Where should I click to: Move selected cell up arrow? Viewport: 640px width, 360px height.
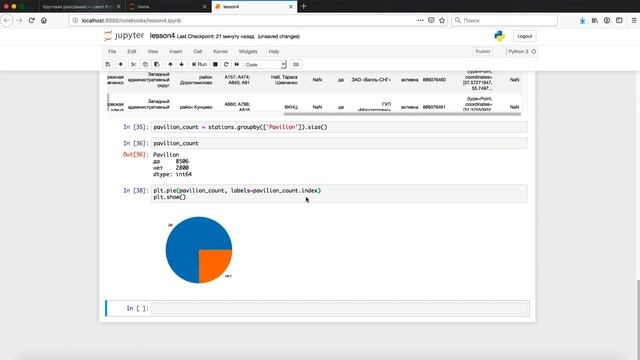170,64
